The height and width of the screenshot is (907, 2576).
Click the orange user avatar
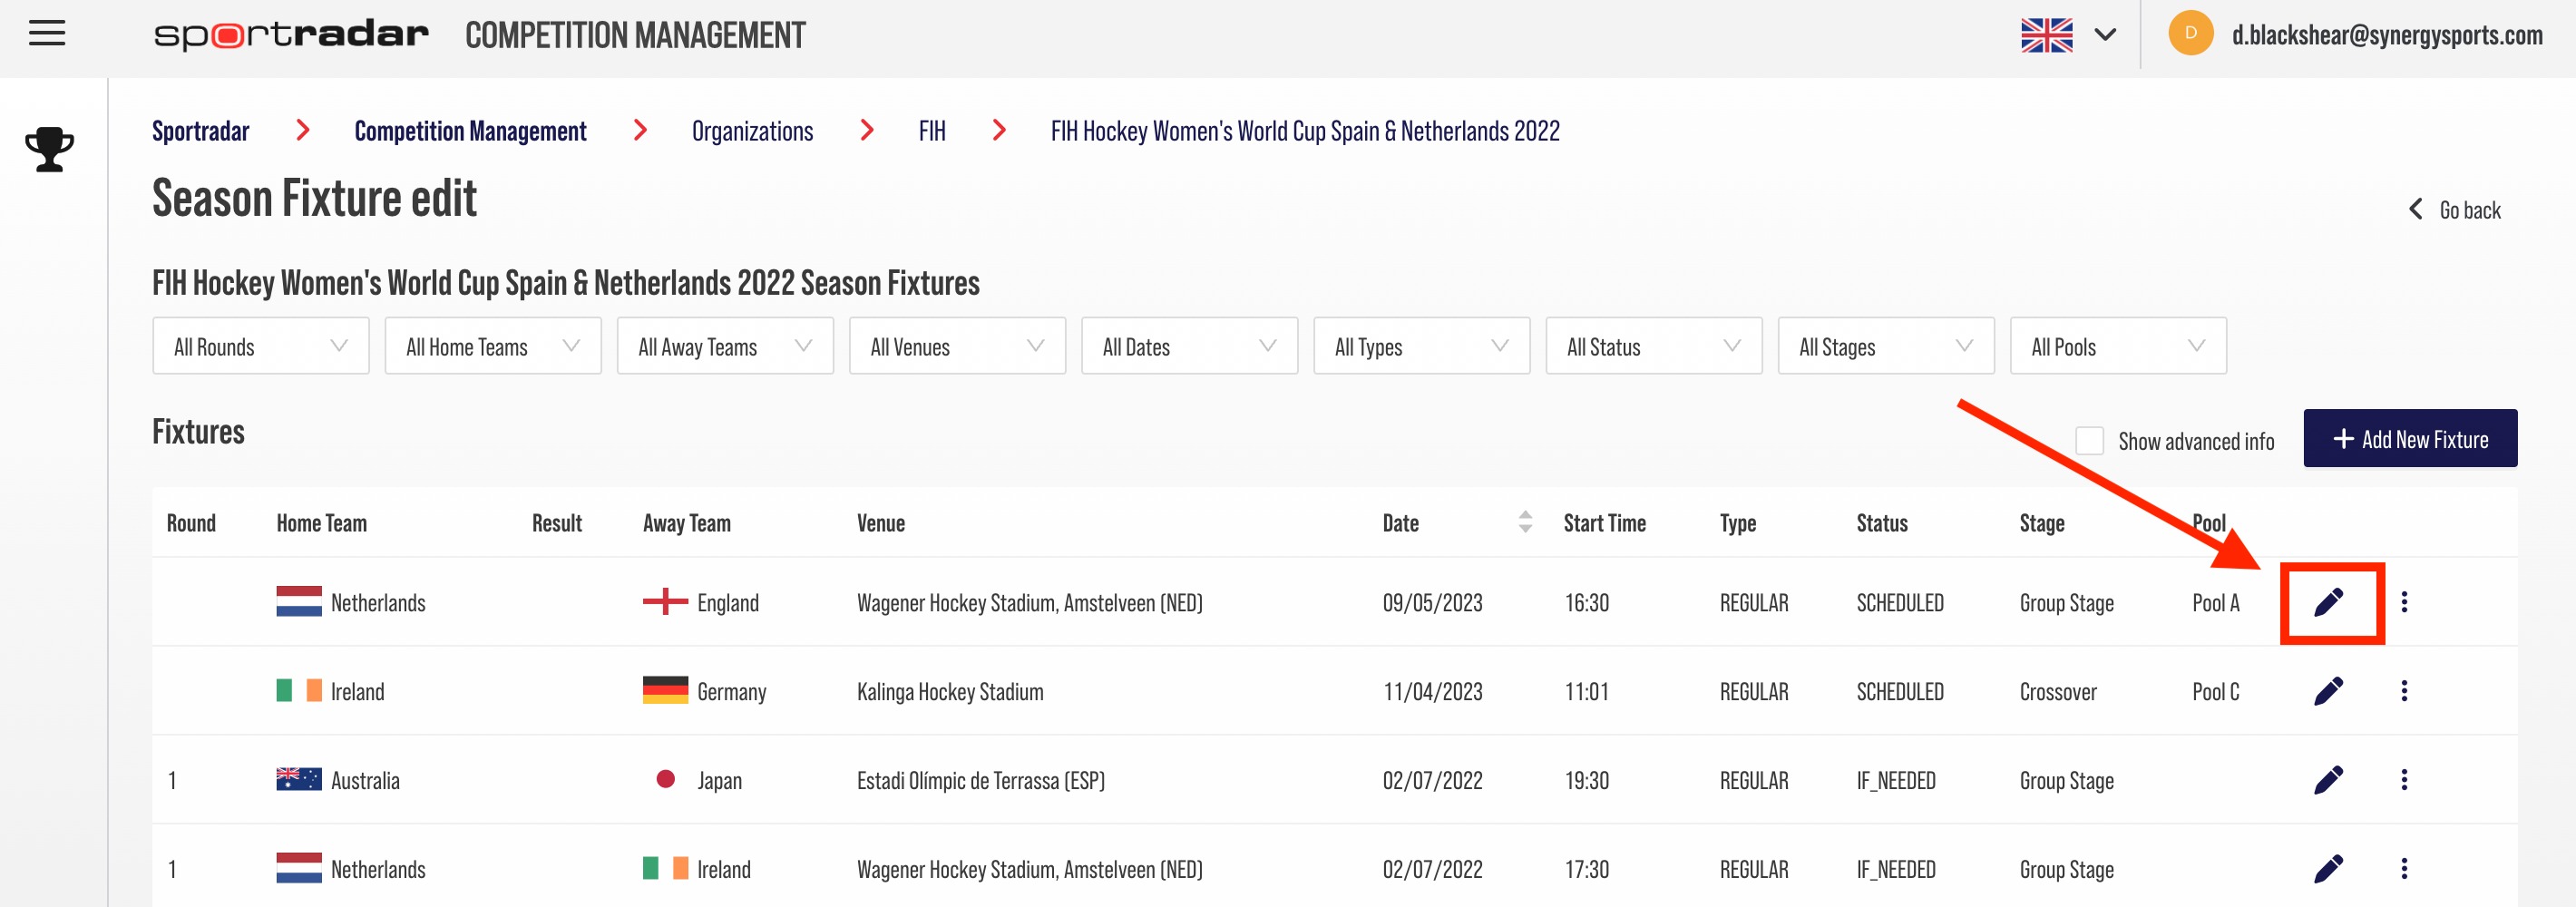click(x=2190, y=34)
